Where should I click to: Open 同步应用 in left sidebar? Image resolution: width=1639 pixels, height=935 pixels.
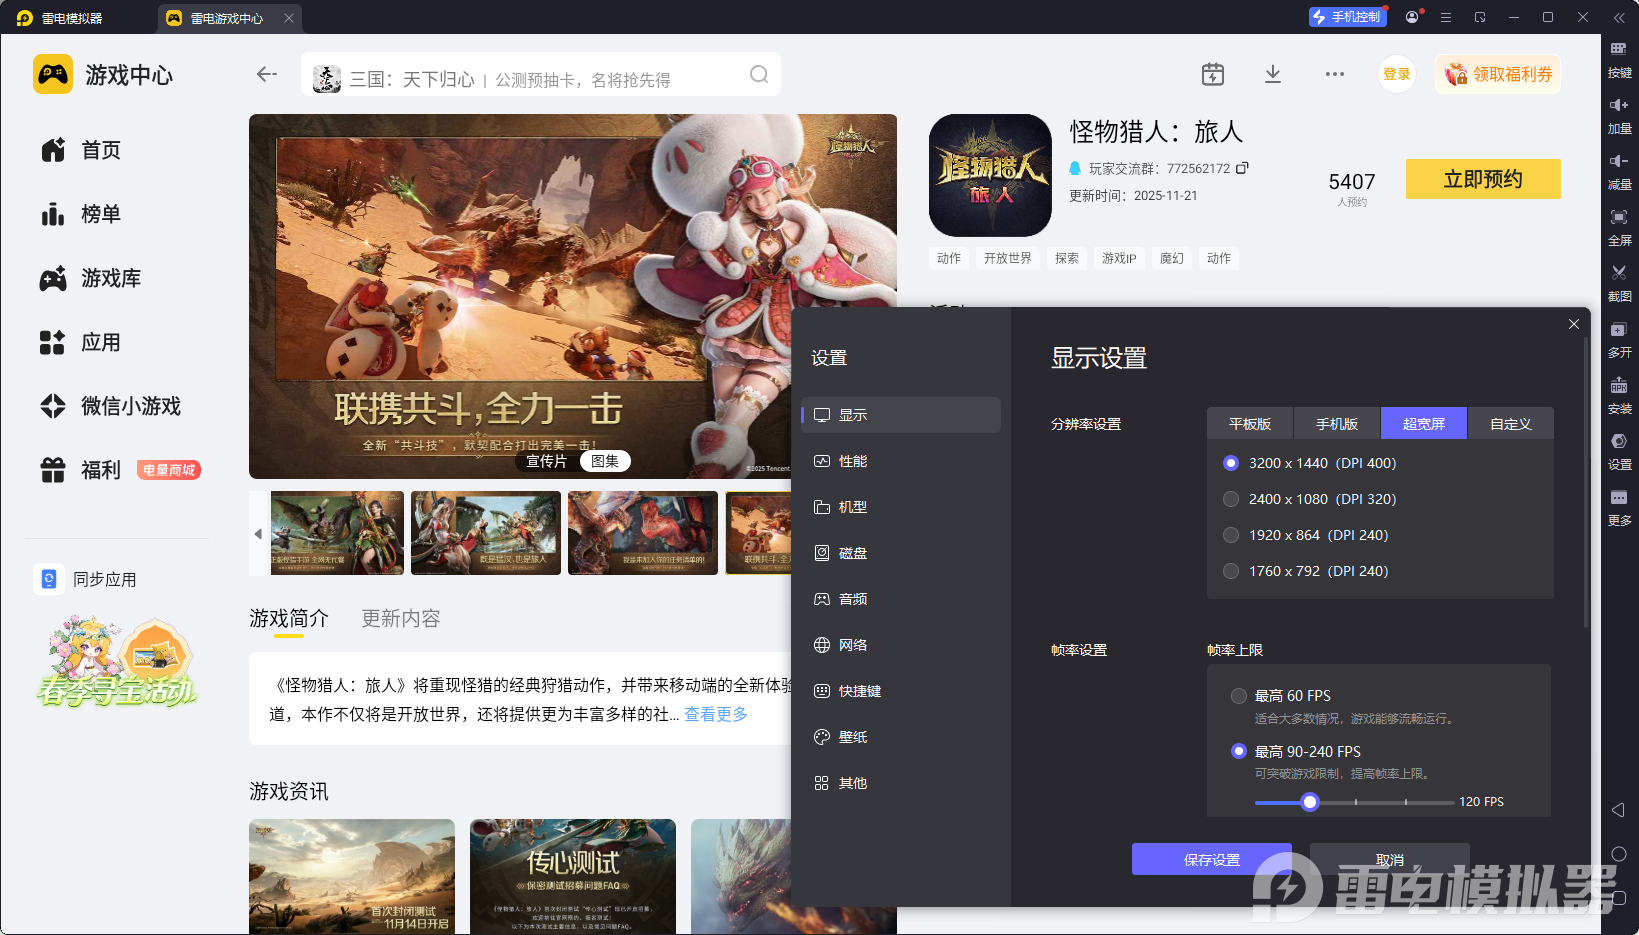click(86, 579)
